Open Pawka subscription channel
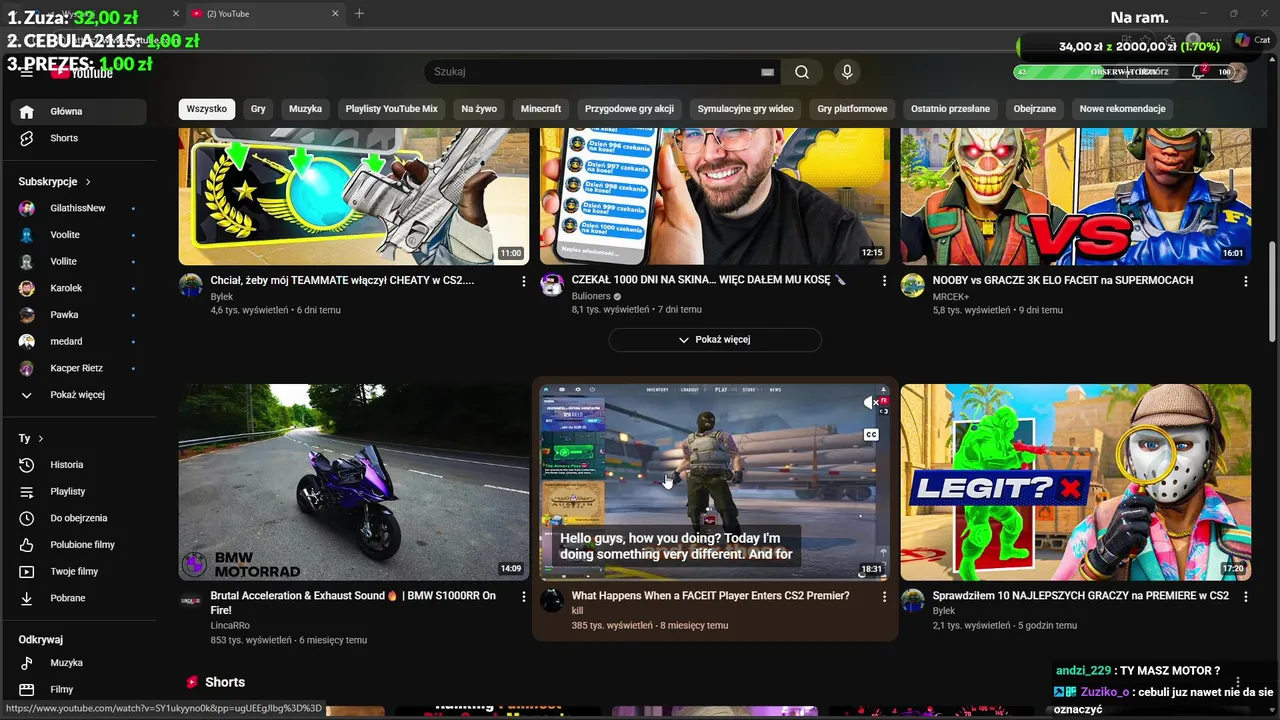The image size is (1280, 720). click(x=78, y=315)
